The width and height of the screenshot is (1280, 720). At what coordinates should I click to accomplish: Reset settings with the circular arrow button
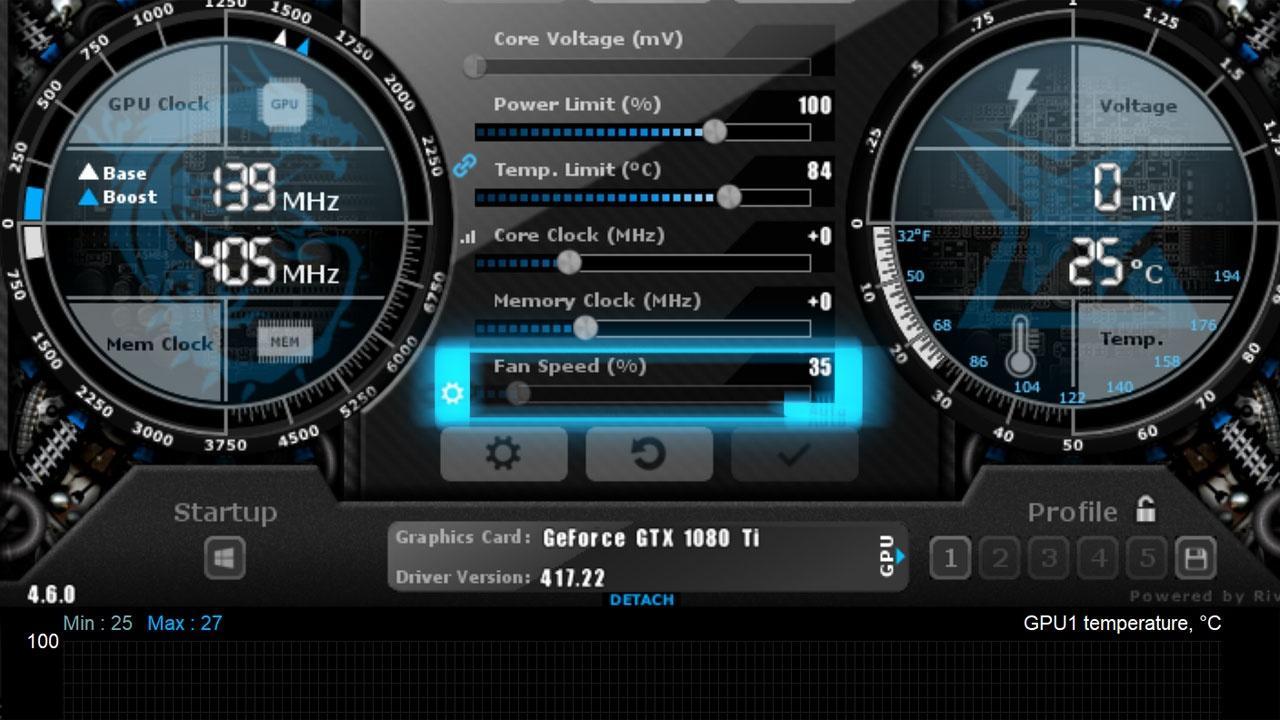[x=649, y=454]
